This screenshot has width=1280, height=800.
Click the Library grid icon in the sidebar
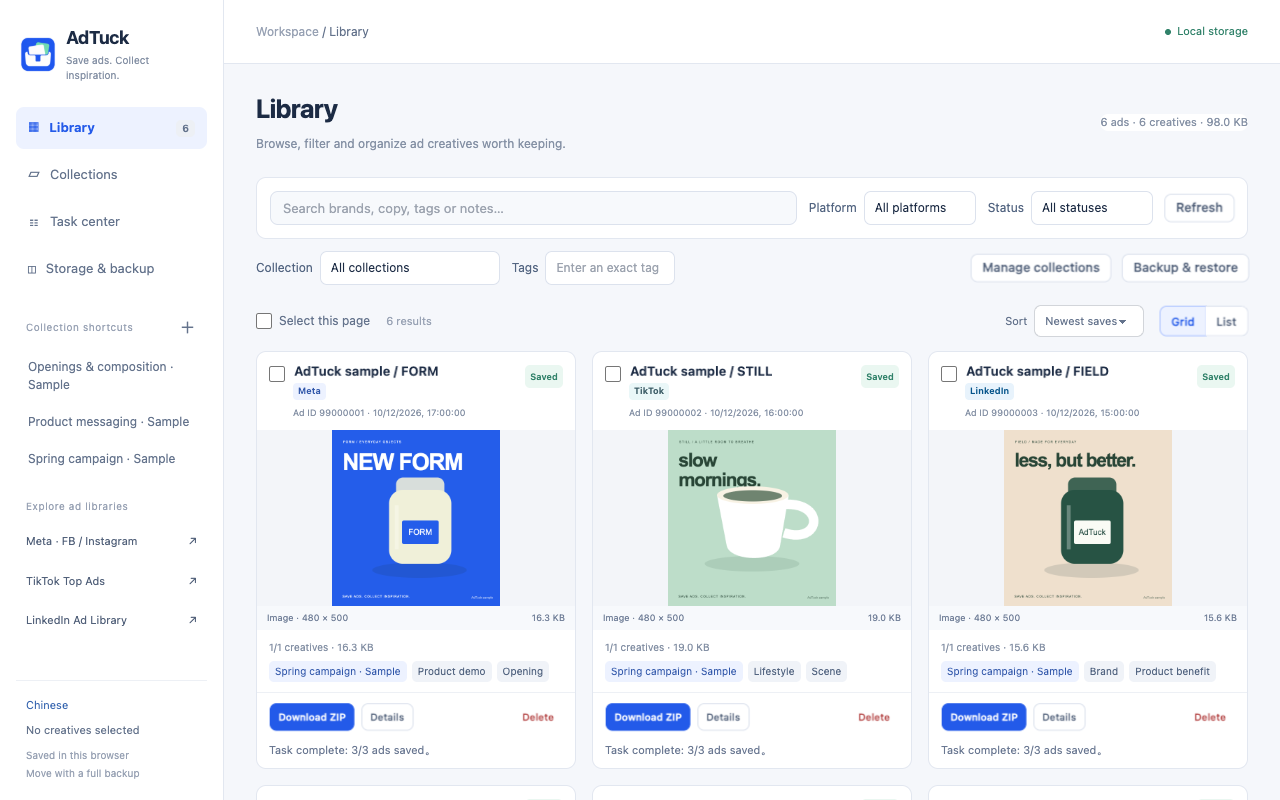coord(34,127)
